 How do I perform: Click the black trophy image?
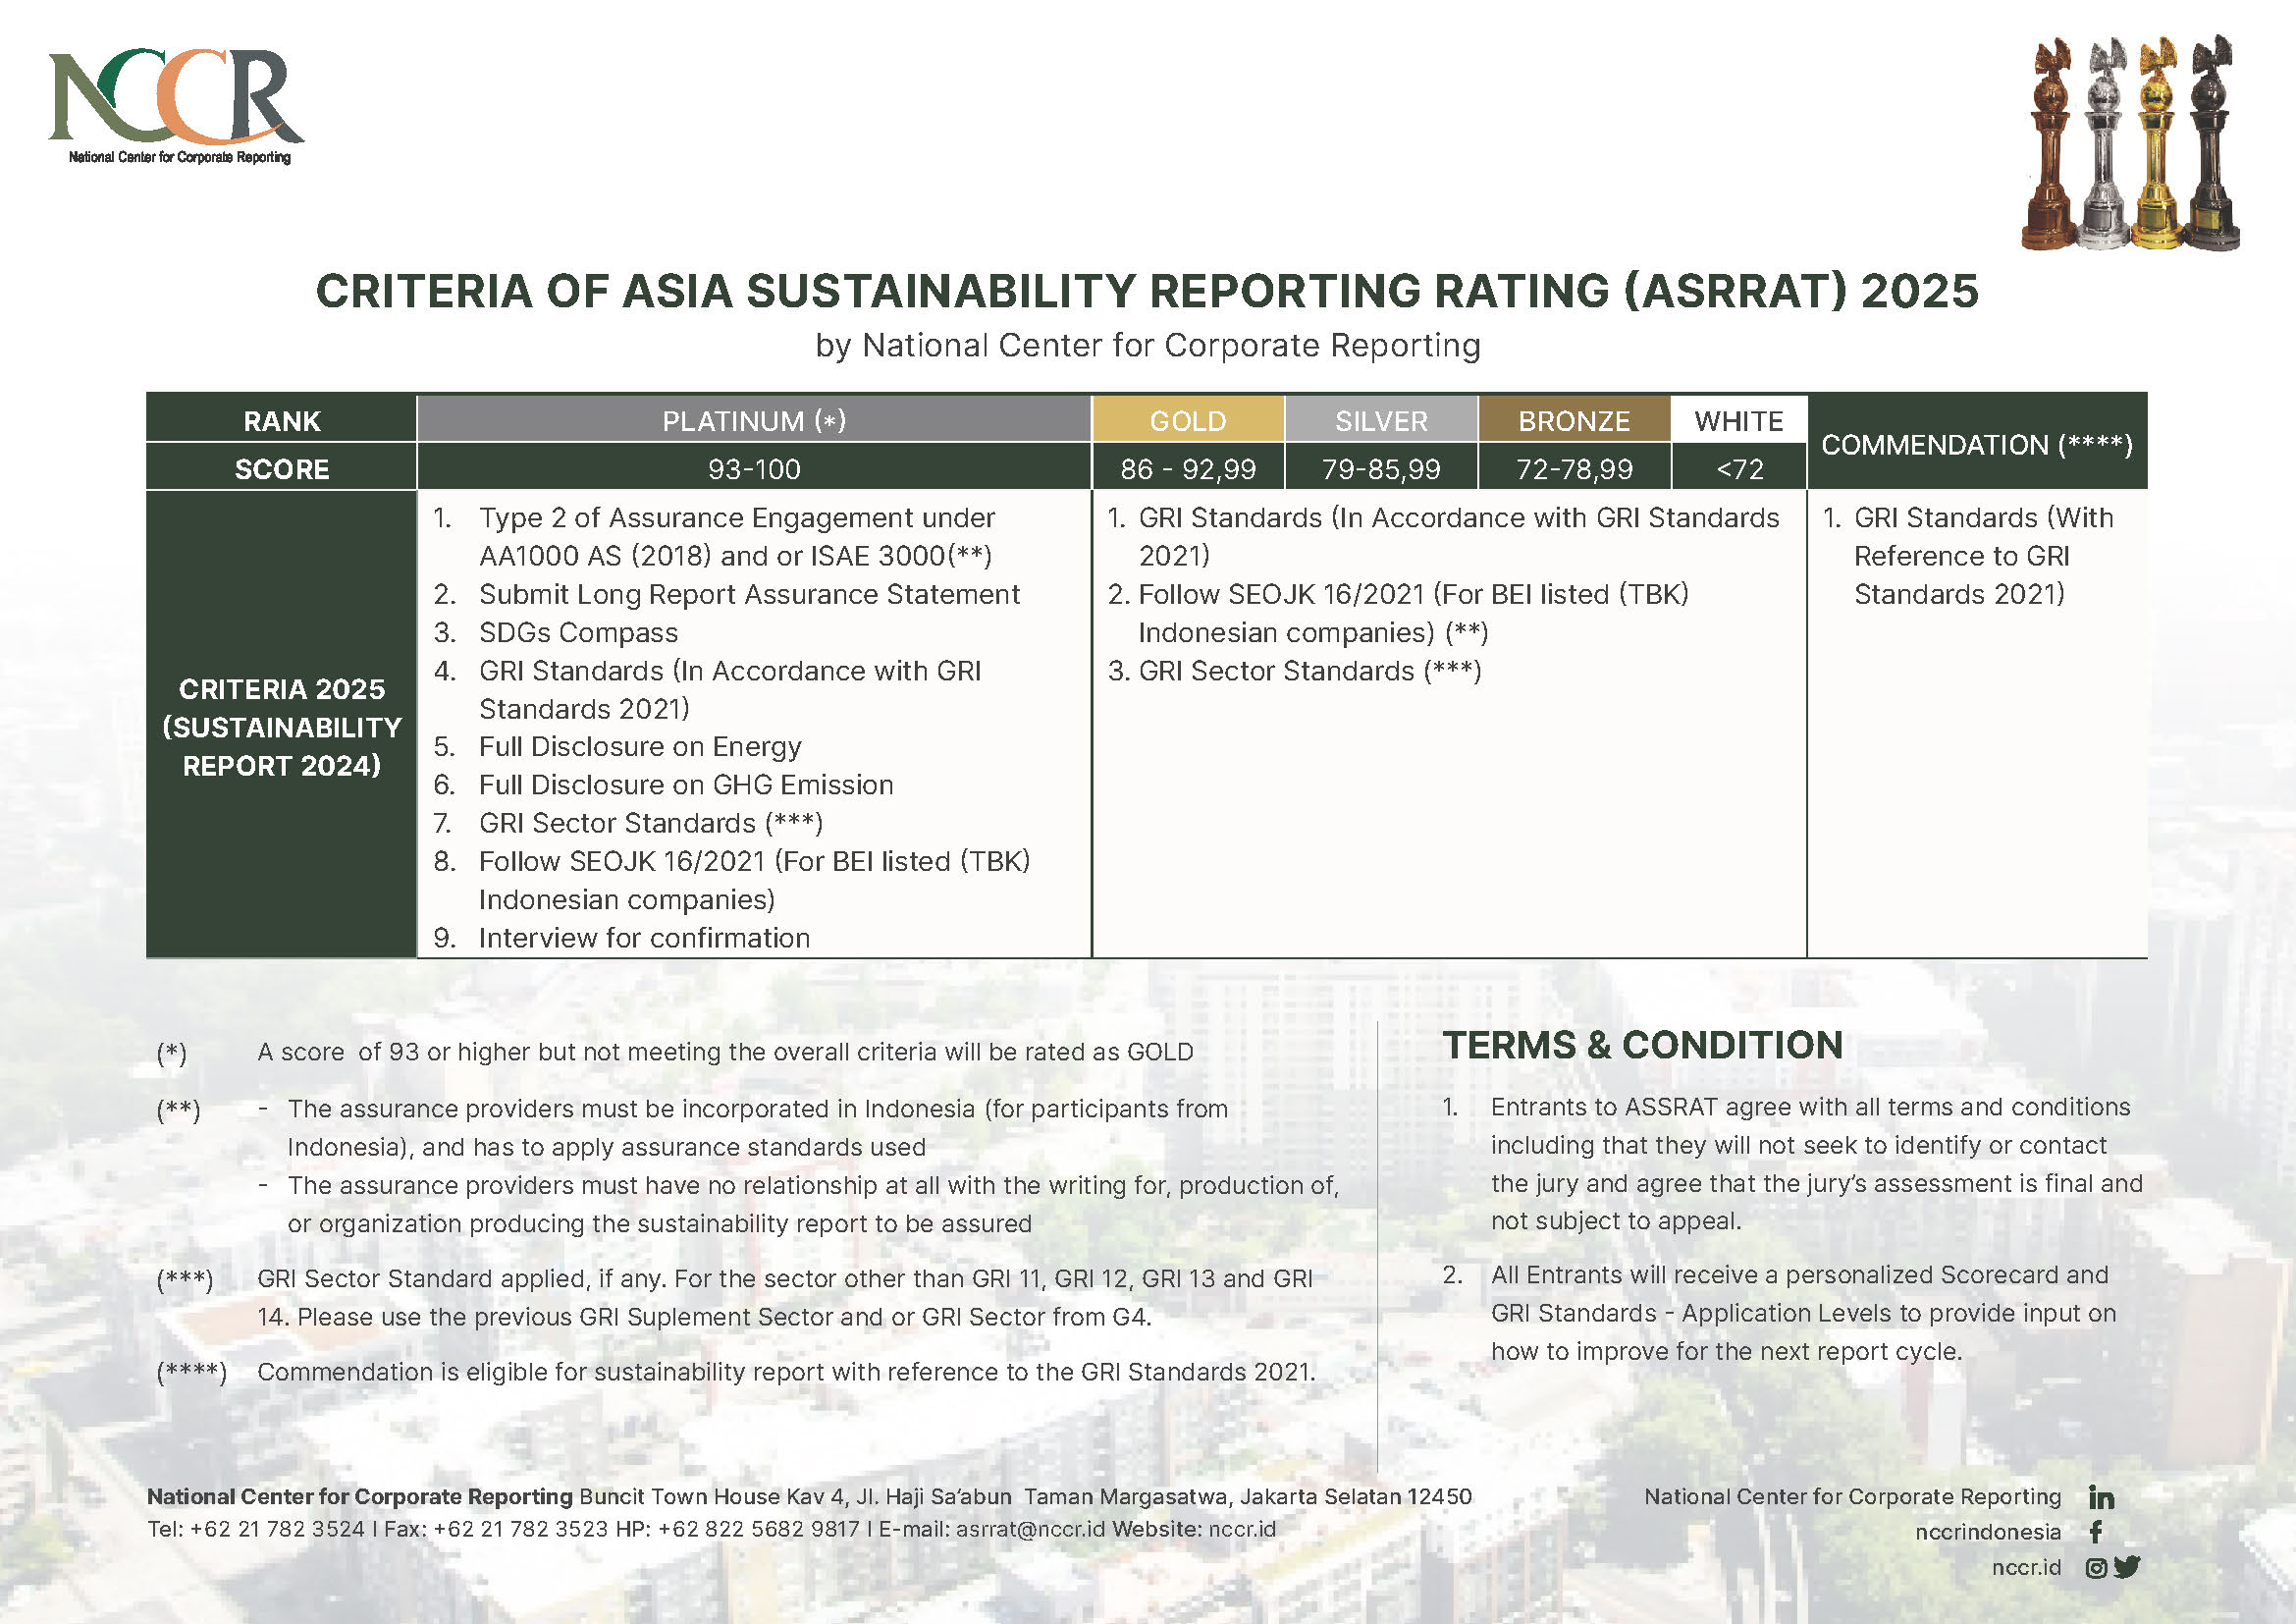click(2211, 145)
